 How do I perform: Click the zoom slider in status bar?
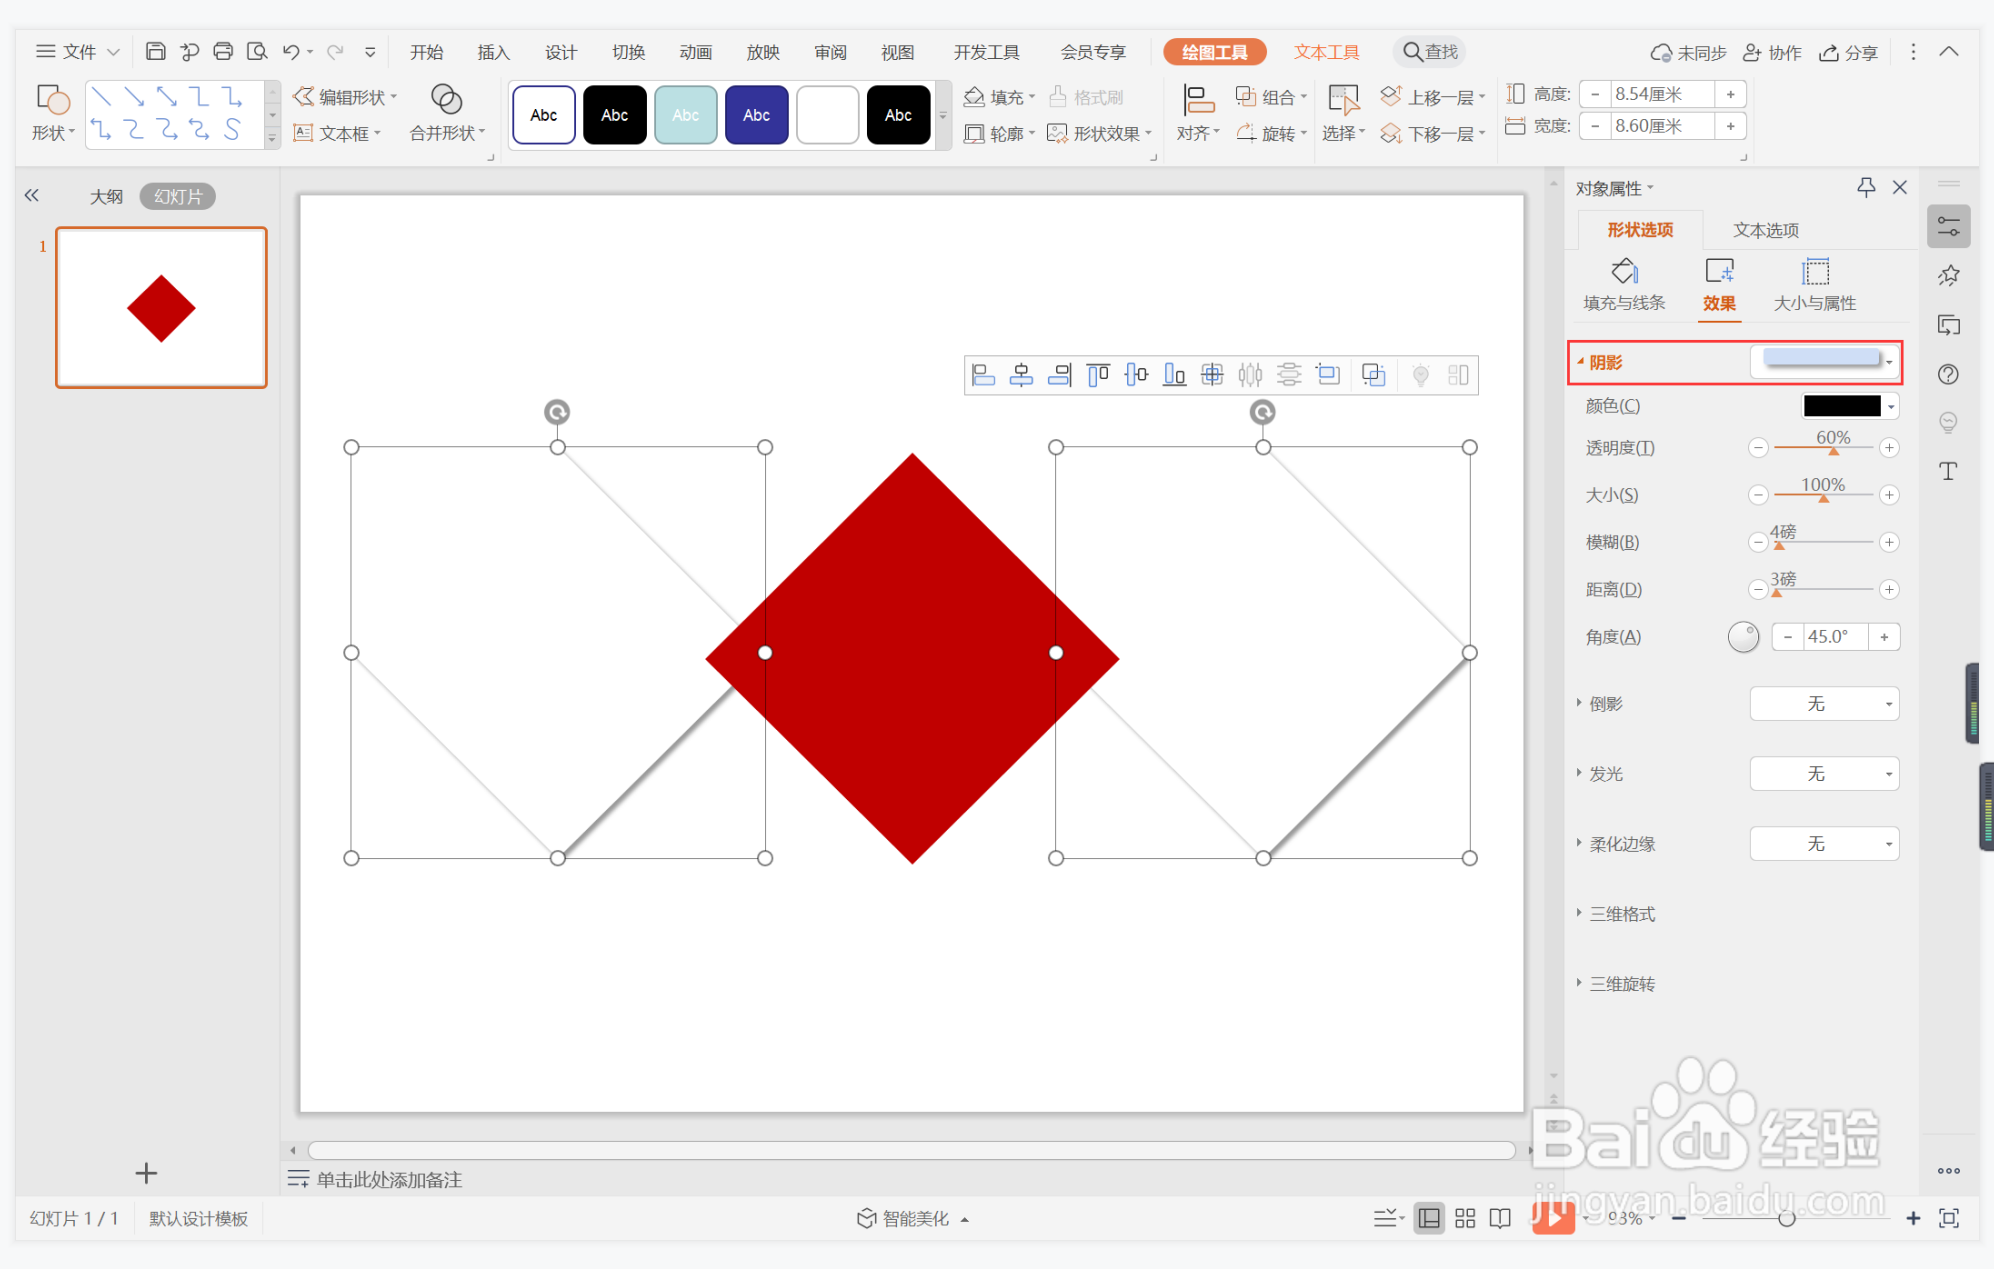coord(1787,1218)
